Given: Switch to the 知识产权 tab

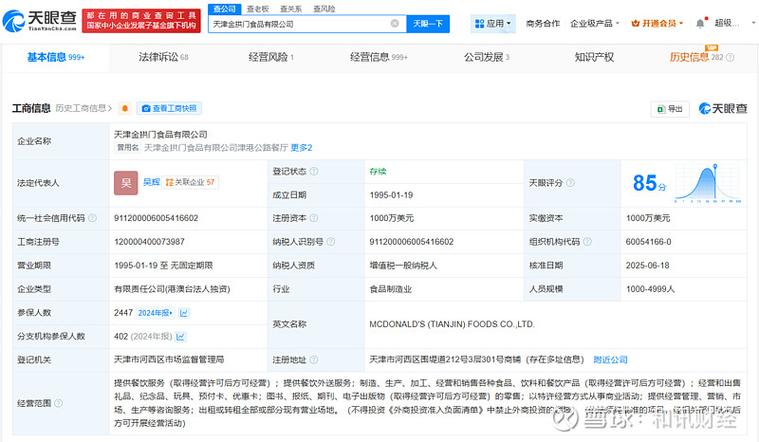Looking at the screenshot, I should coord(594,57).
